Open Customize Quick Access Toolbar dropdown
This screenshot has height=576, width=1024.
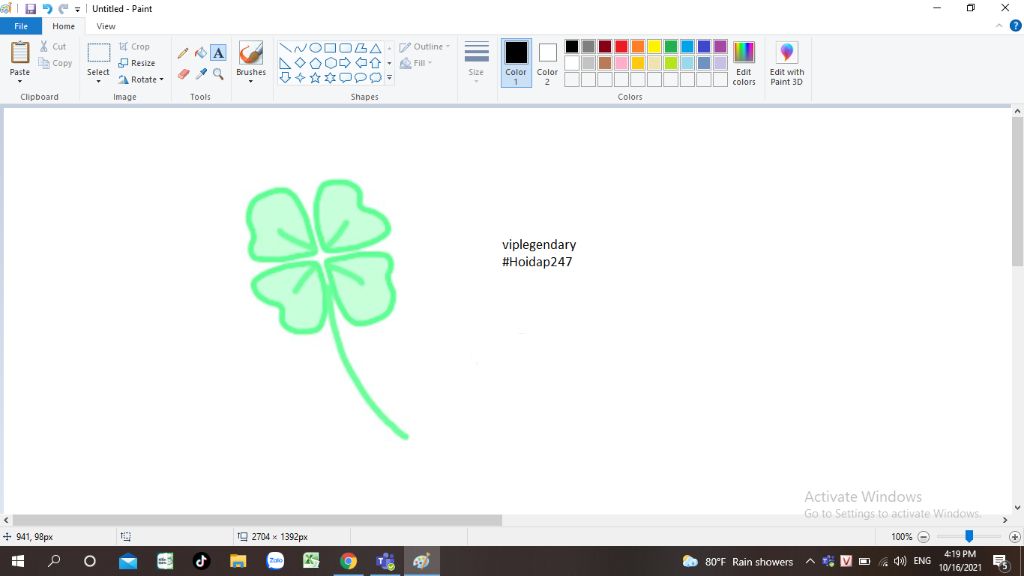click(x=78, y=9)
